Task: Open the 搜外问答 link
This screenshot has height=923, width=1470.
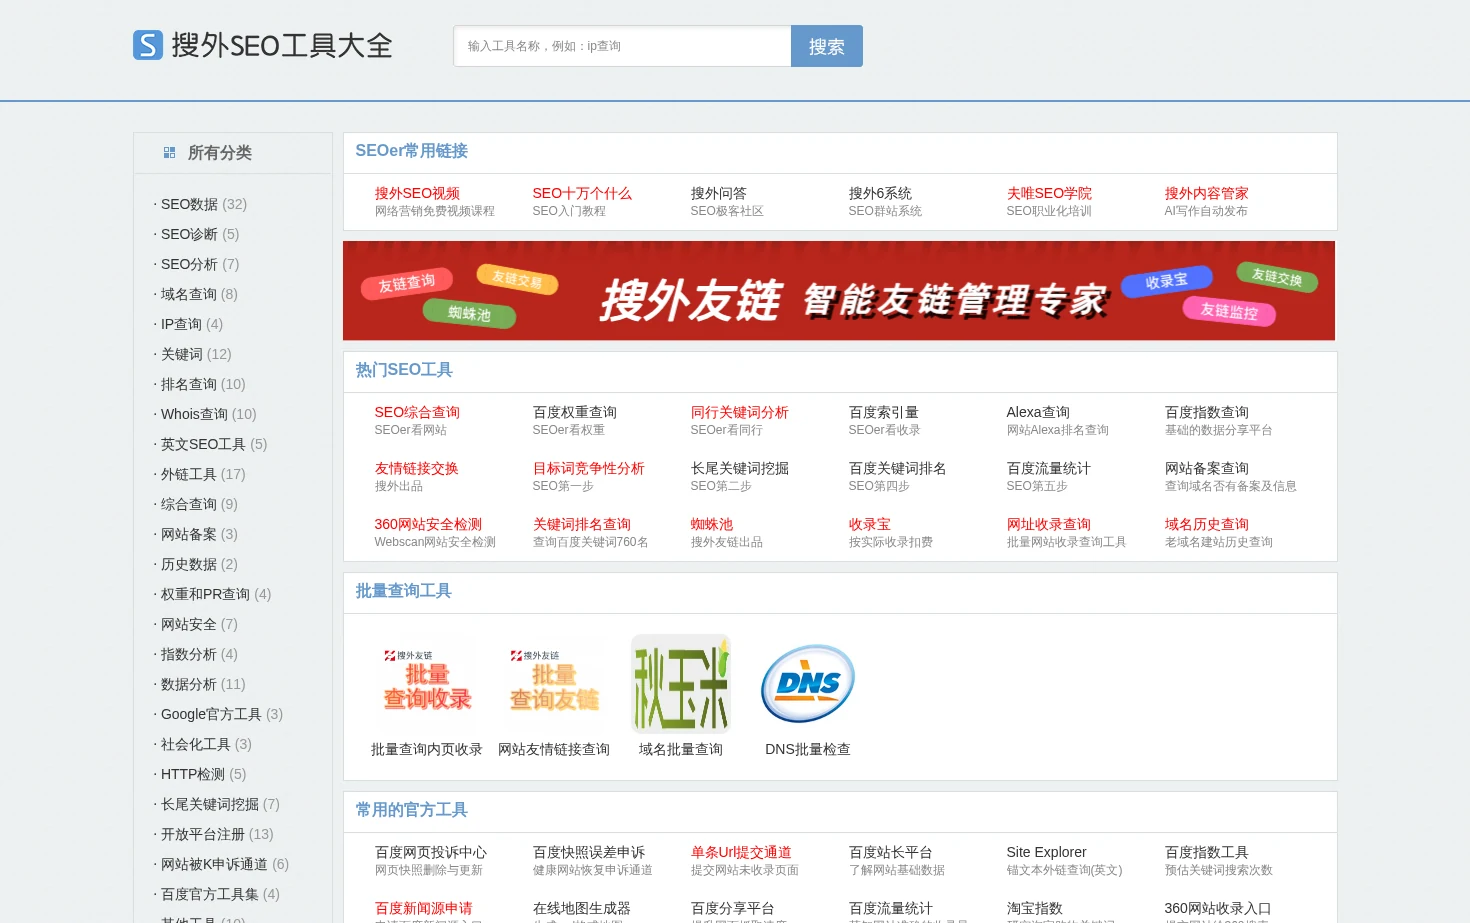Action: click(x=719, y=193)
